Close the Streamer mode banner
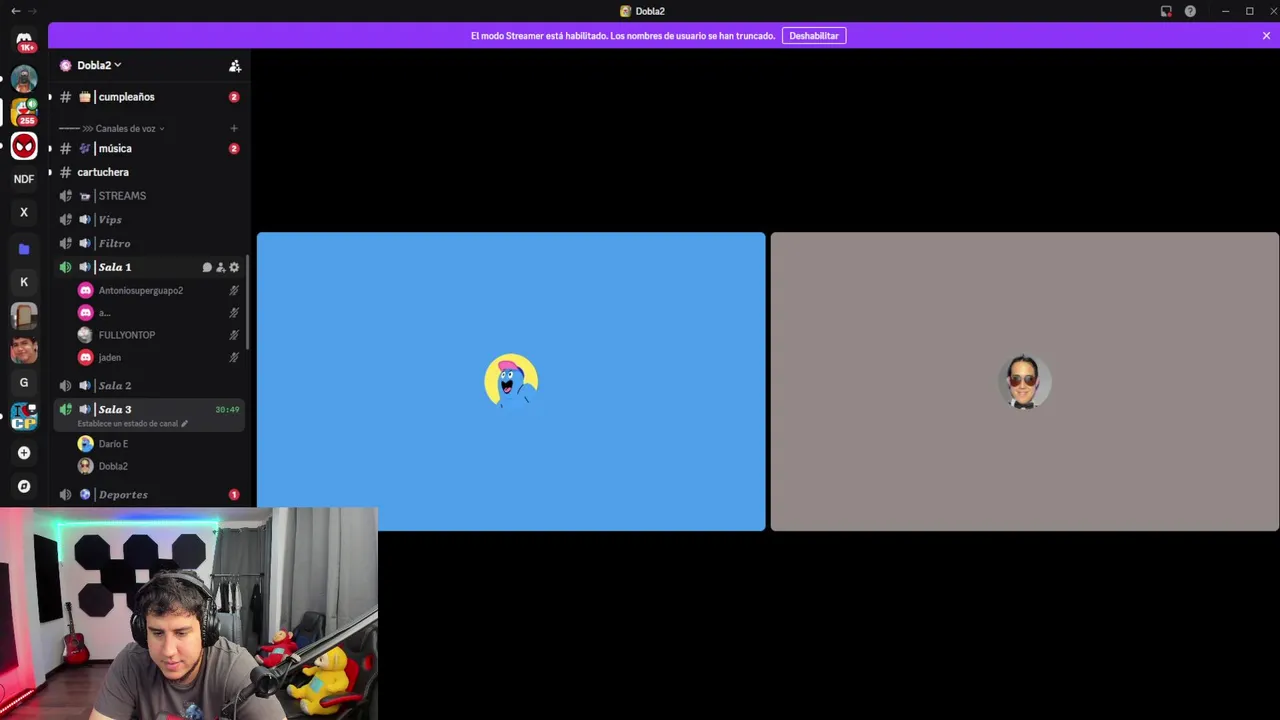The width and height of the screenshot is (1280, 720). pos(1266,36)
